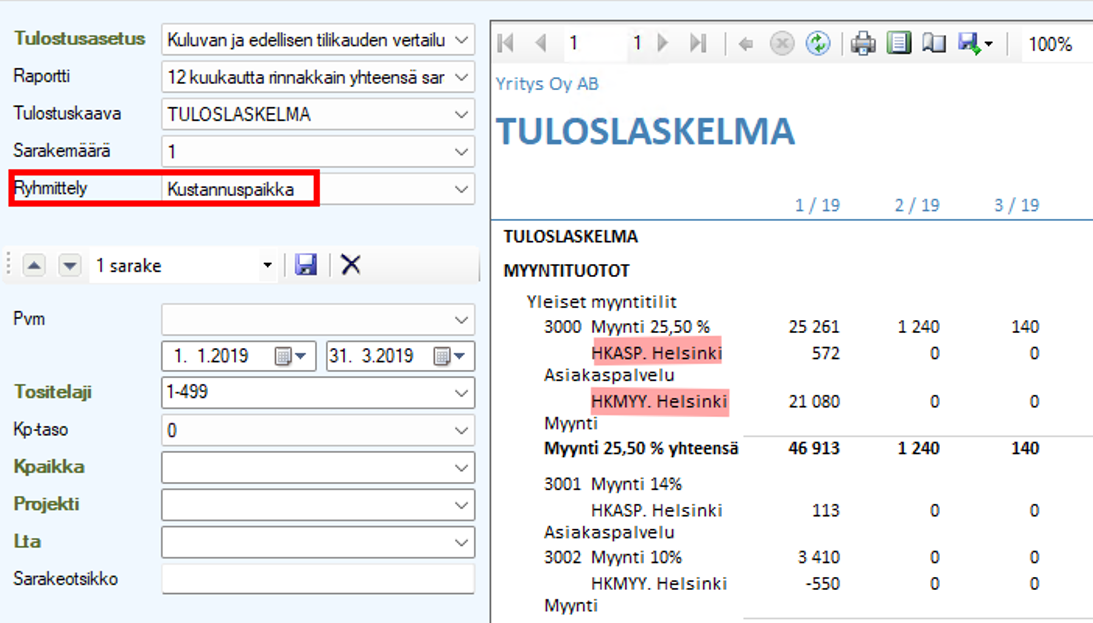Click the Sarakeotsikko text field
This screenshot has height=623, width=1093.
[x=318, y=579]
